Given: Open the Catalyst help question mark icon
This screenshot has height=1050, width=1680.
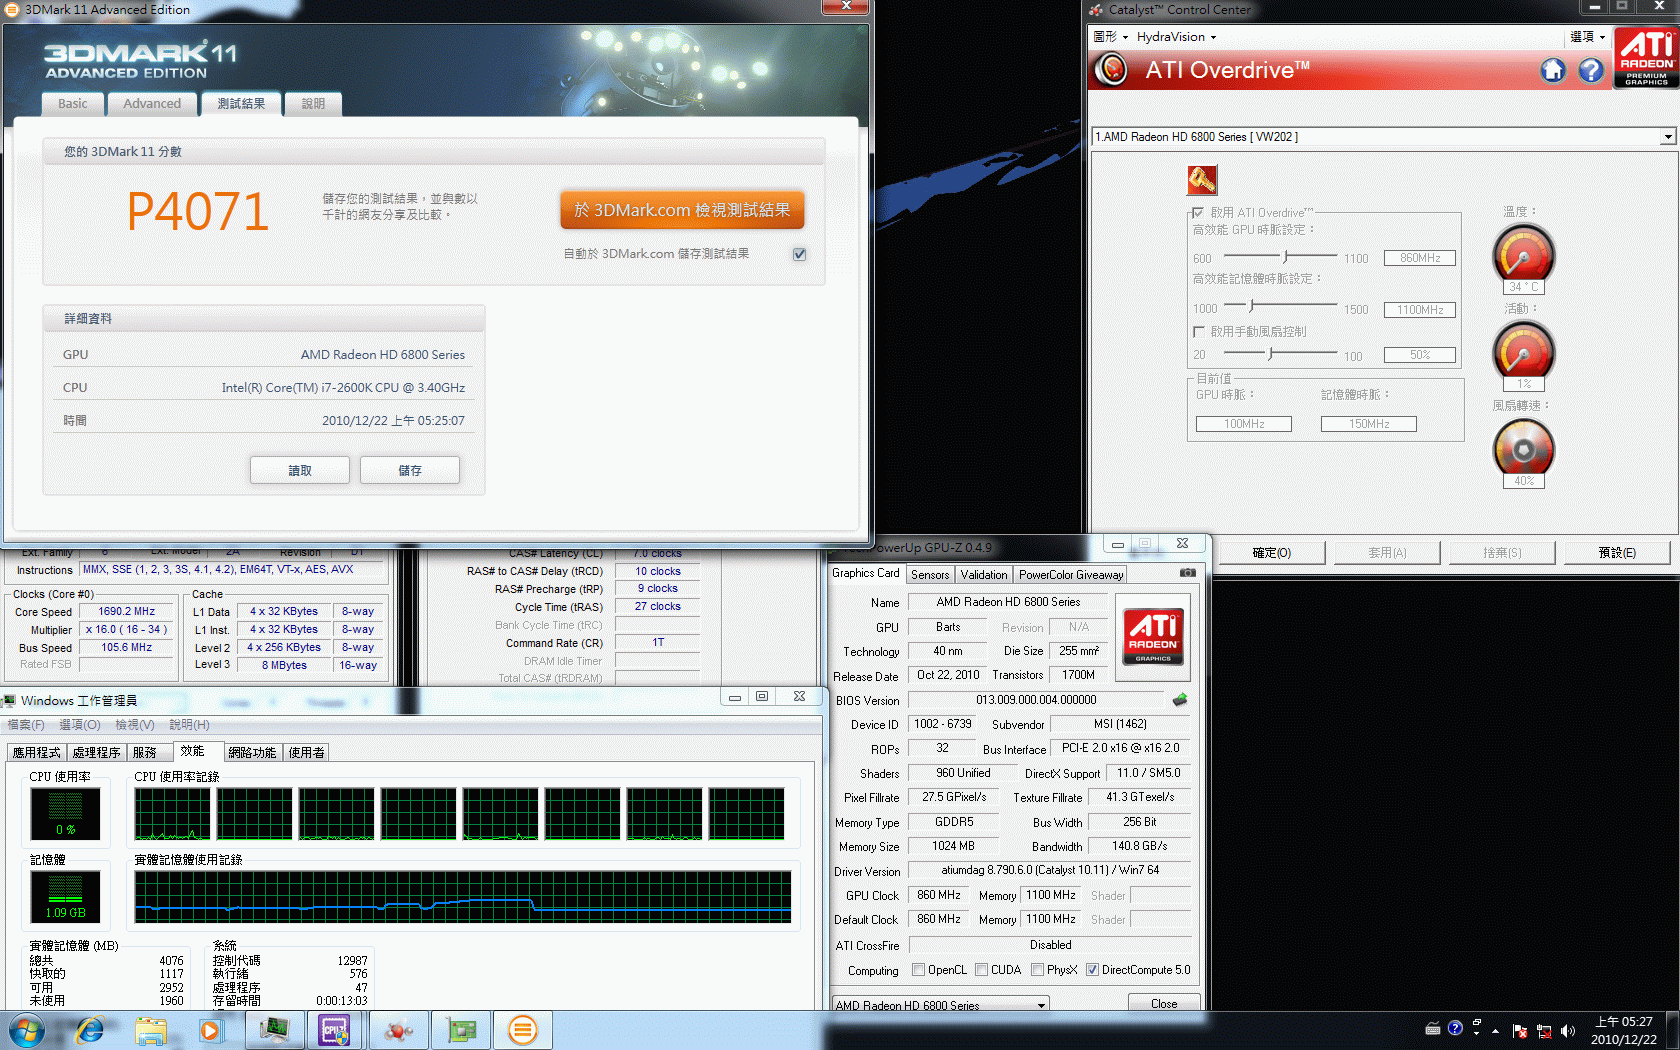Looking at the screenshot, I should (x=1590, y=70).
